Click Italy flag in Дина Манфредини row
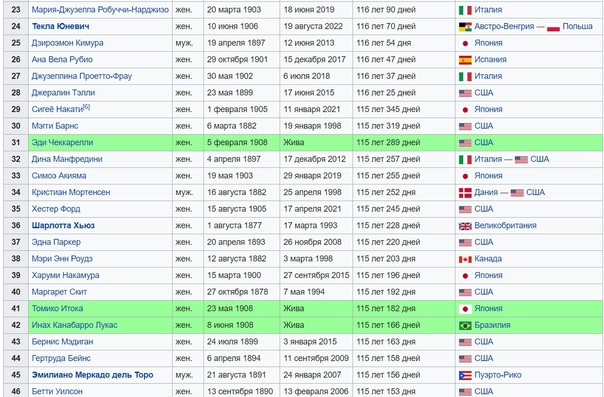The width and height of the screenshot is (604, 397). tap(465, 159)
